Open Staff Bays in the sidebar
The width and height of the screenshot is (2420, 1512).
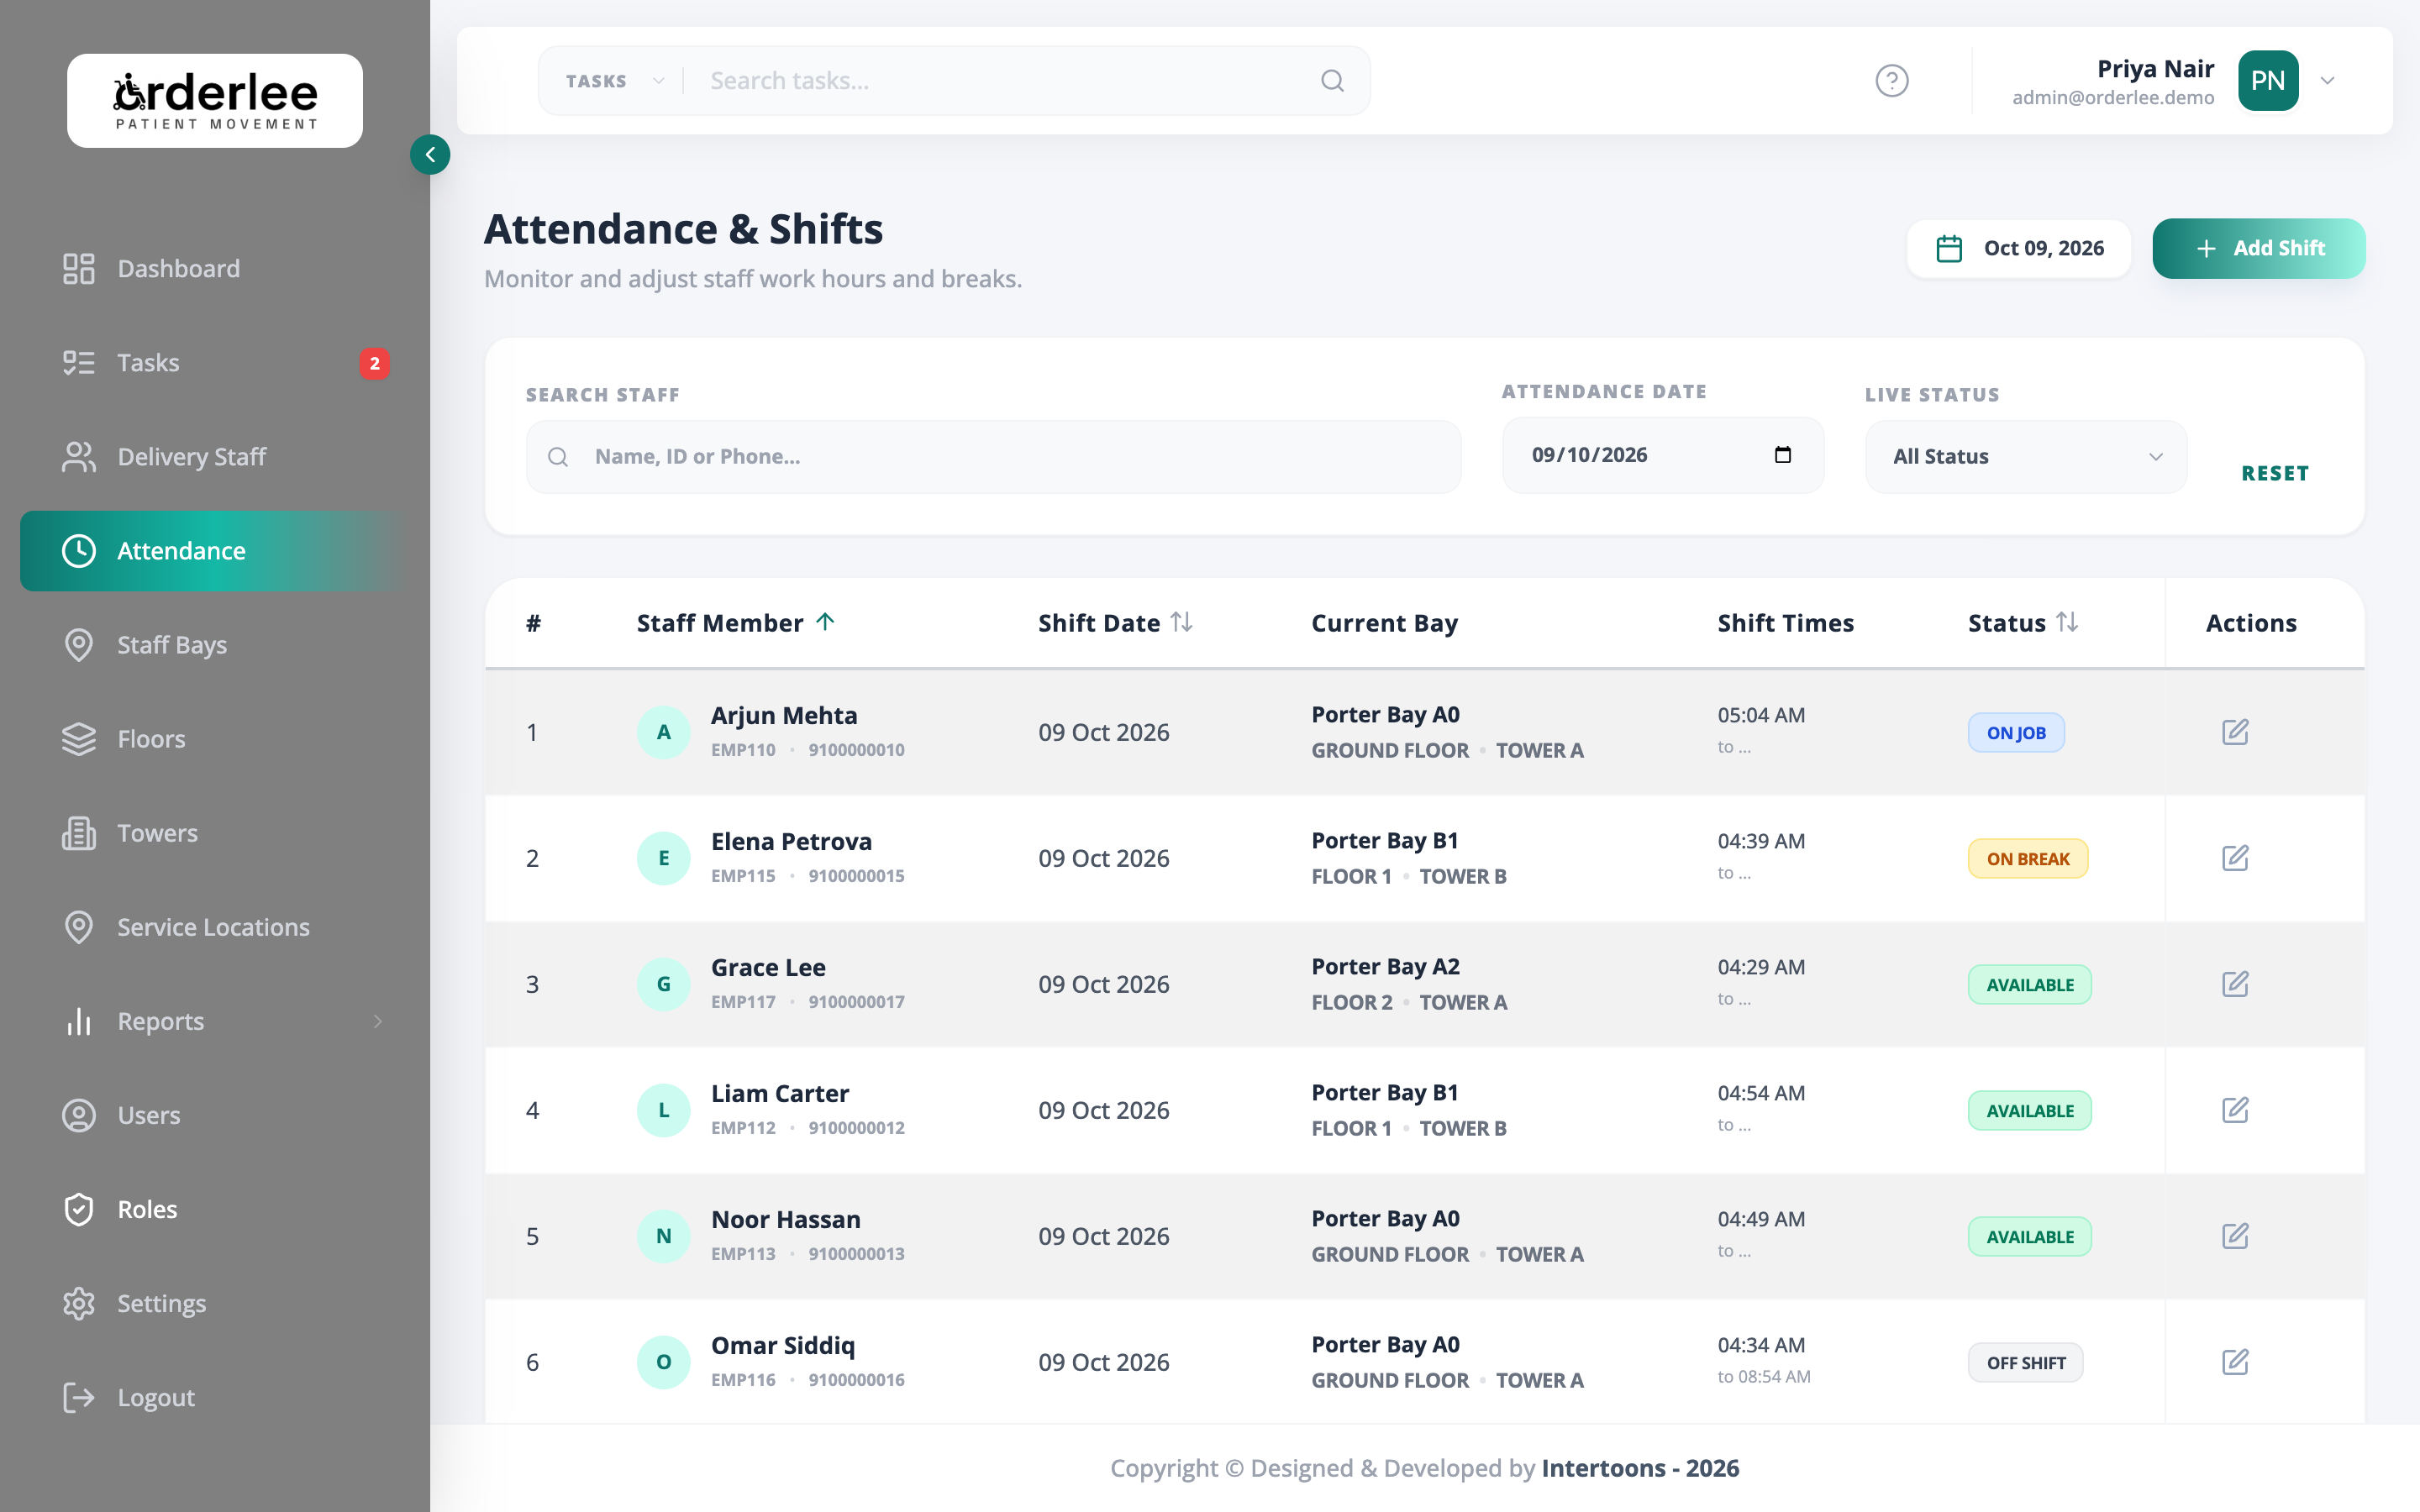point(215,645)
